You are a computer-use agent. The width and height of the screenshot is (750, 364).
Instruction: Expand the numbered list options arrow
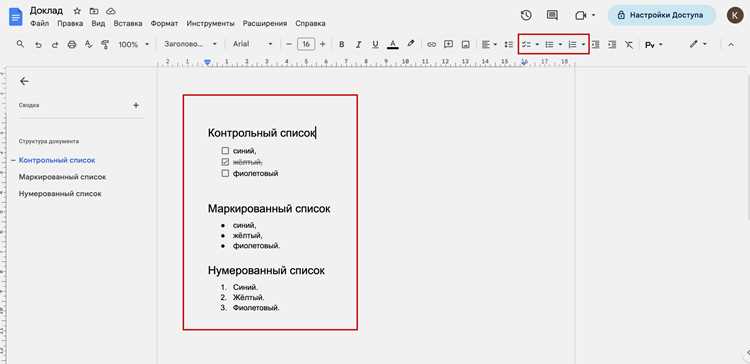click(583, 44)
